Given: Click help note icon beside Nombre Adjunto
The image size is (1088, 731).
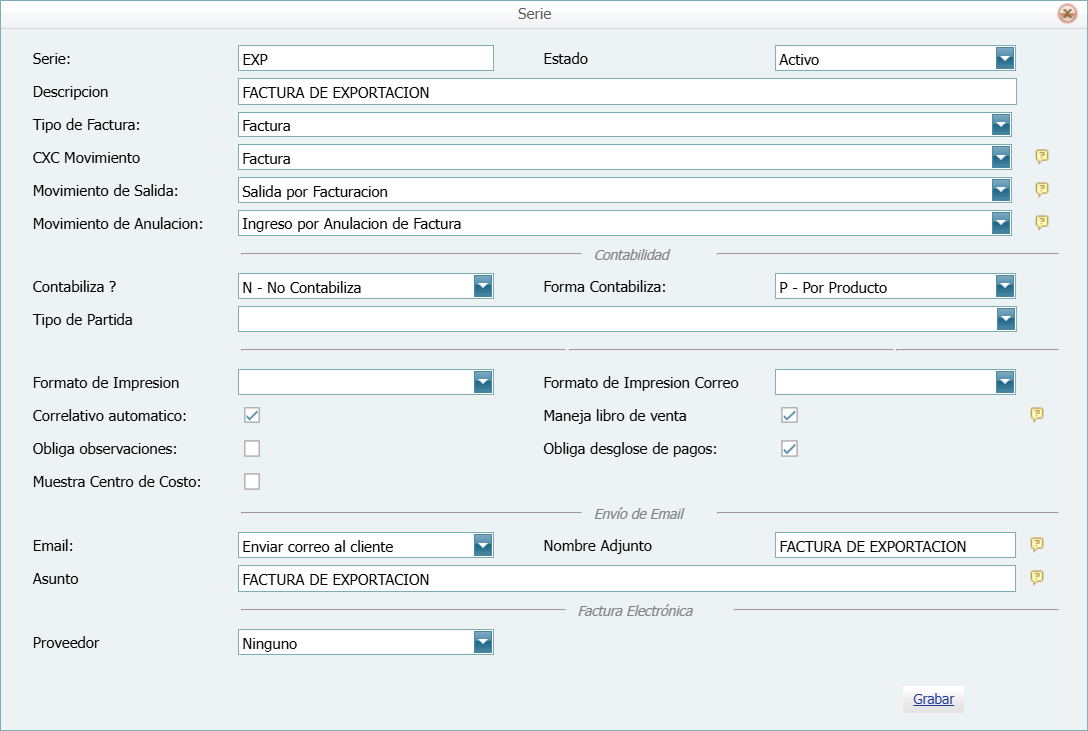Looking at the screenshot, I should pyautogui.click(x=1038, y=545).
